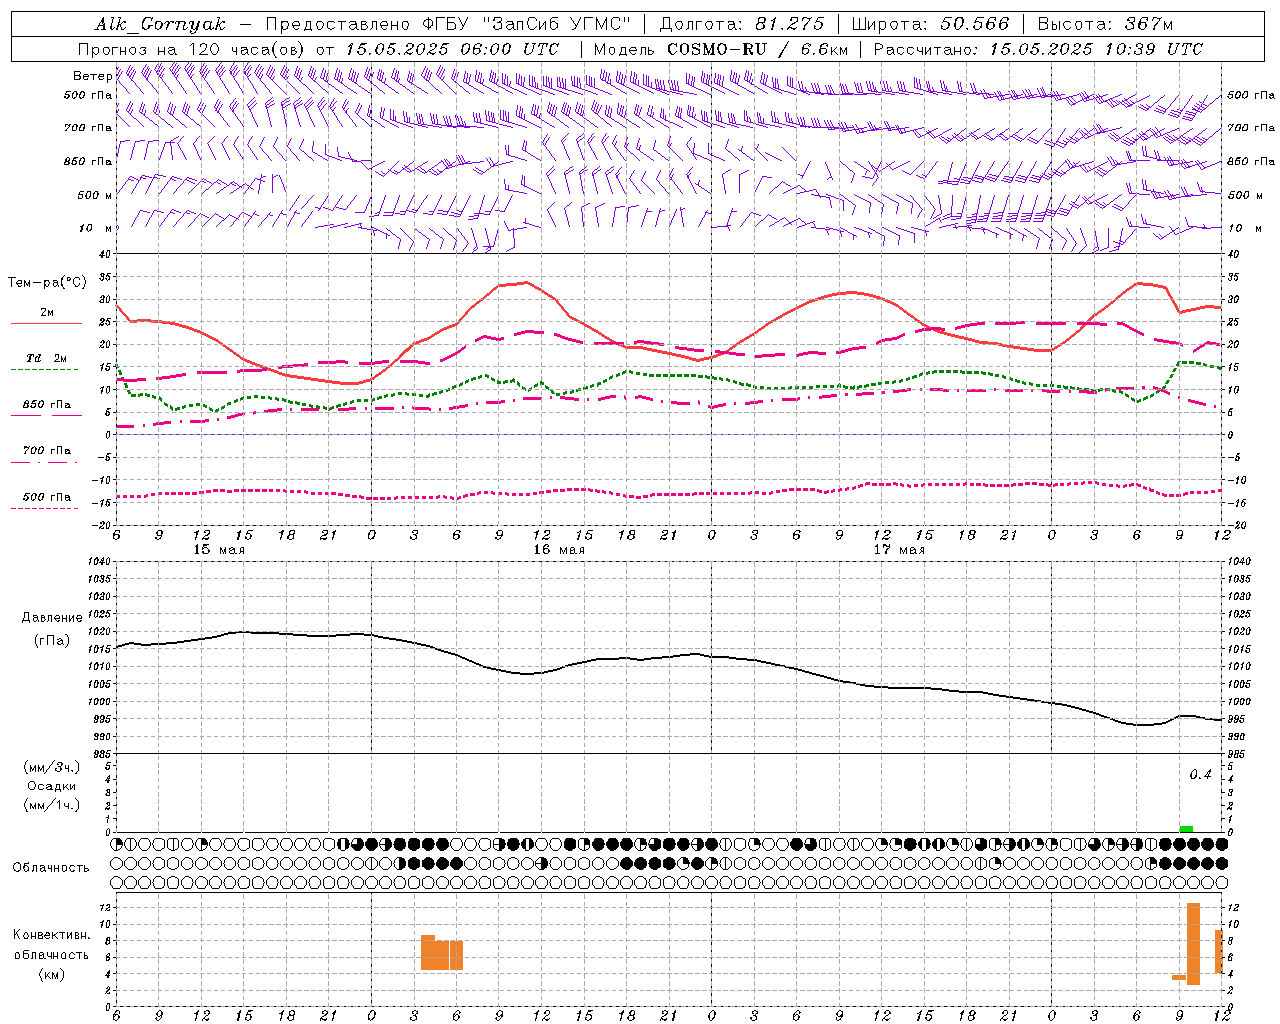This screenshot has width=1280, height=1024.
Task: Click the Широта: 50.566 value
Action: pos(931,24)
